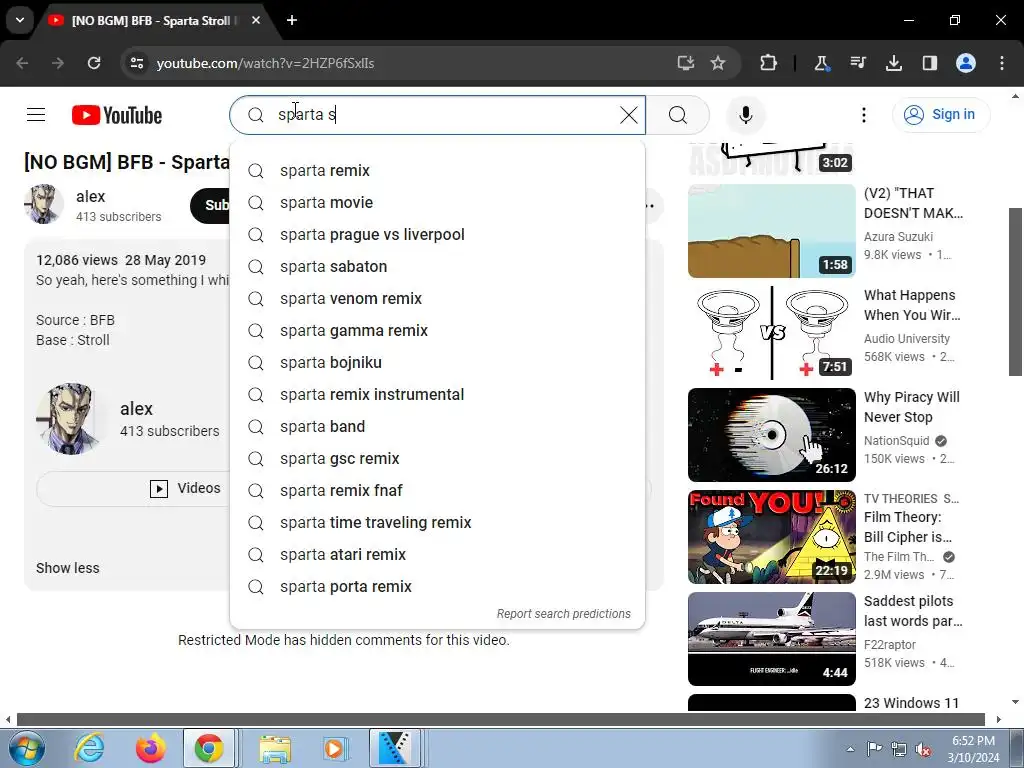Viewport: 1024px width, 768px height.
Task: Open 'Saddest pilots last words' thumbnail
Action: (771, 639)
